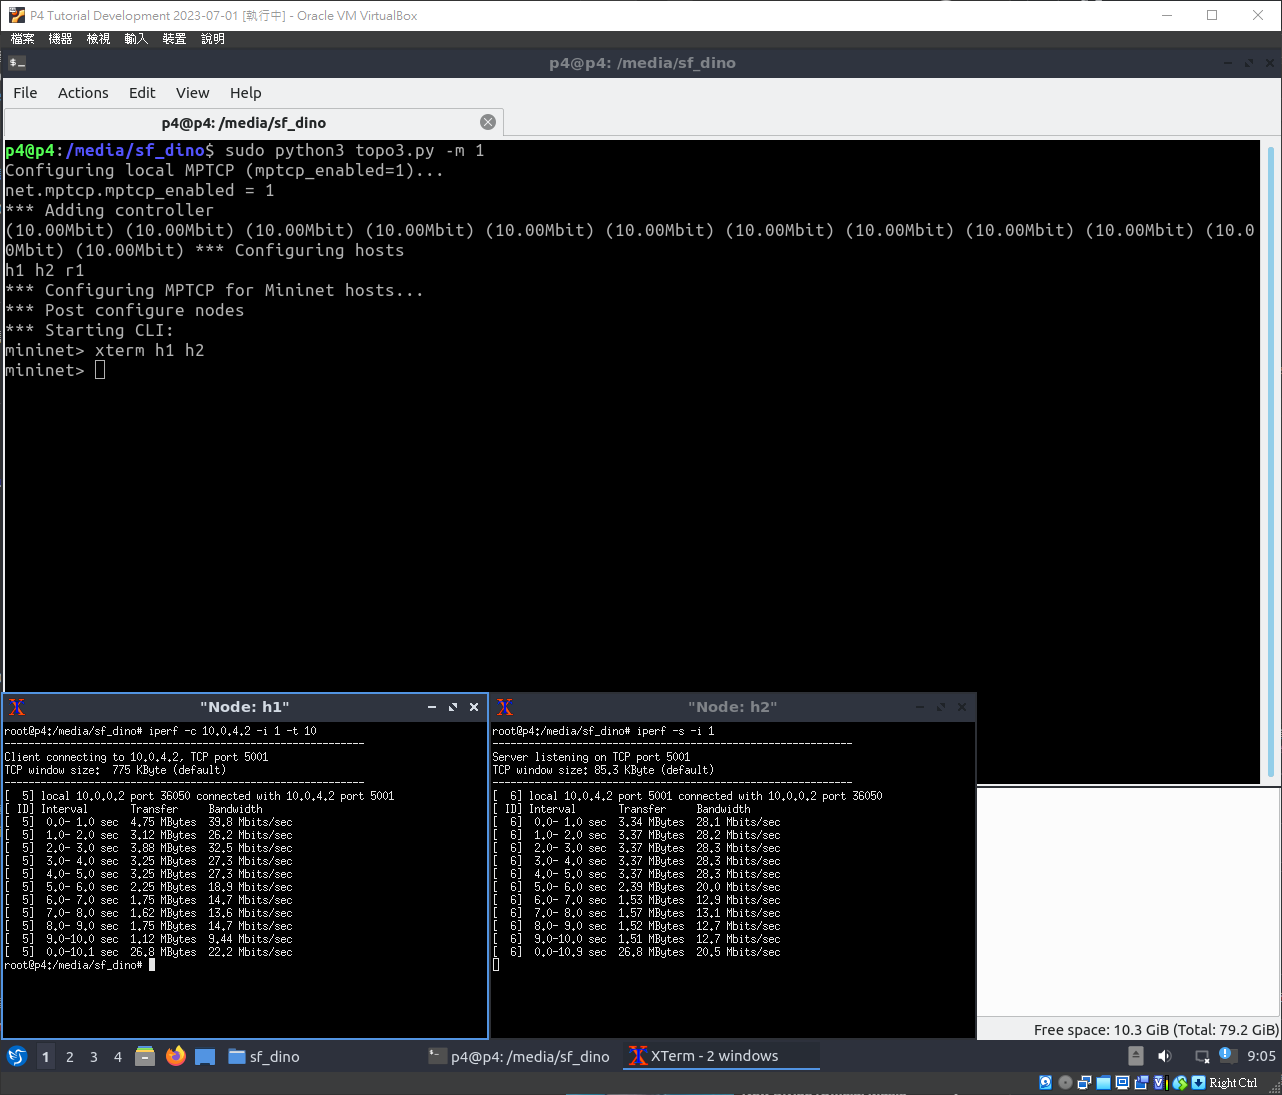Screen dimensions: 1282x1095
Task: Click the Node h1 shell prompt cursor
Action: [152, 965]
